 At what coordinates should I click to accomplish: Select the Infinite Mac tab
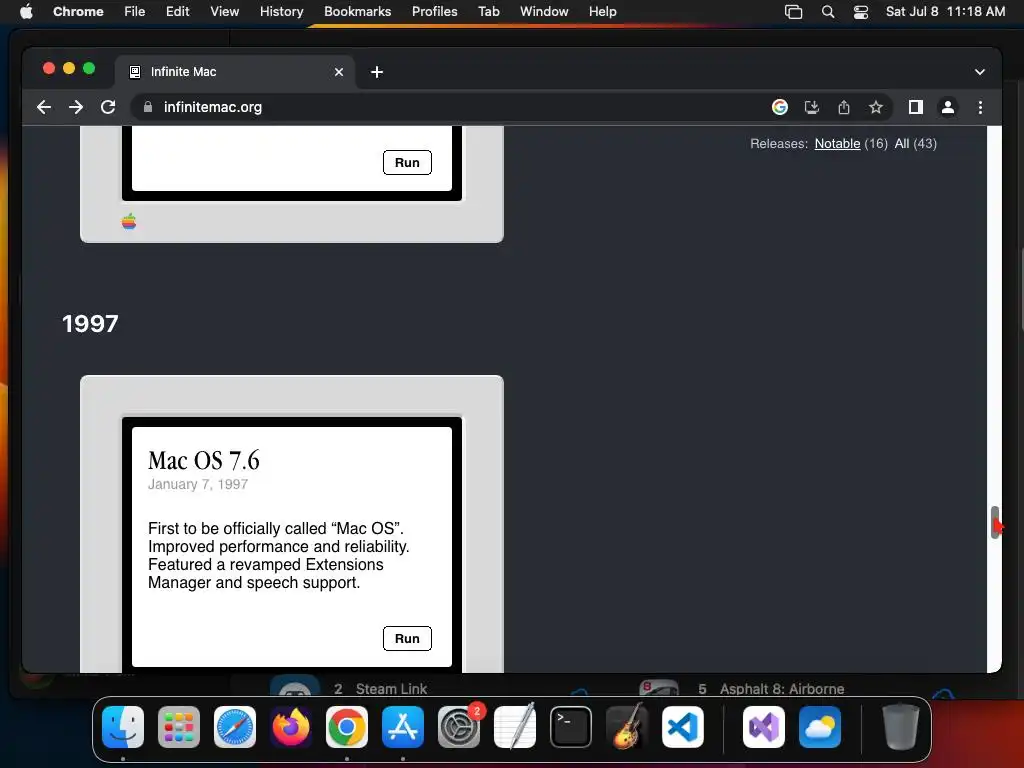(235, 72)
